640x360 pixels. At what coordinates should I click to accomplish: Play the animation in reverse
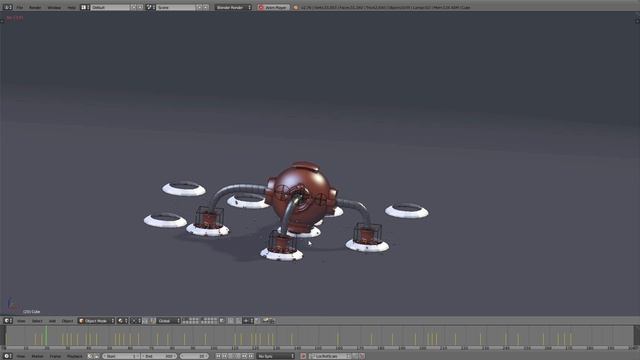click(231, 356)
